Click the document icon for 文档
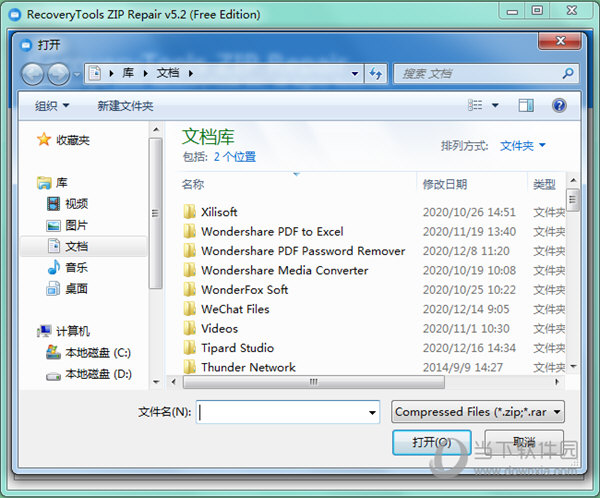This screenshot has width=600, height=498. pos(54,246)
